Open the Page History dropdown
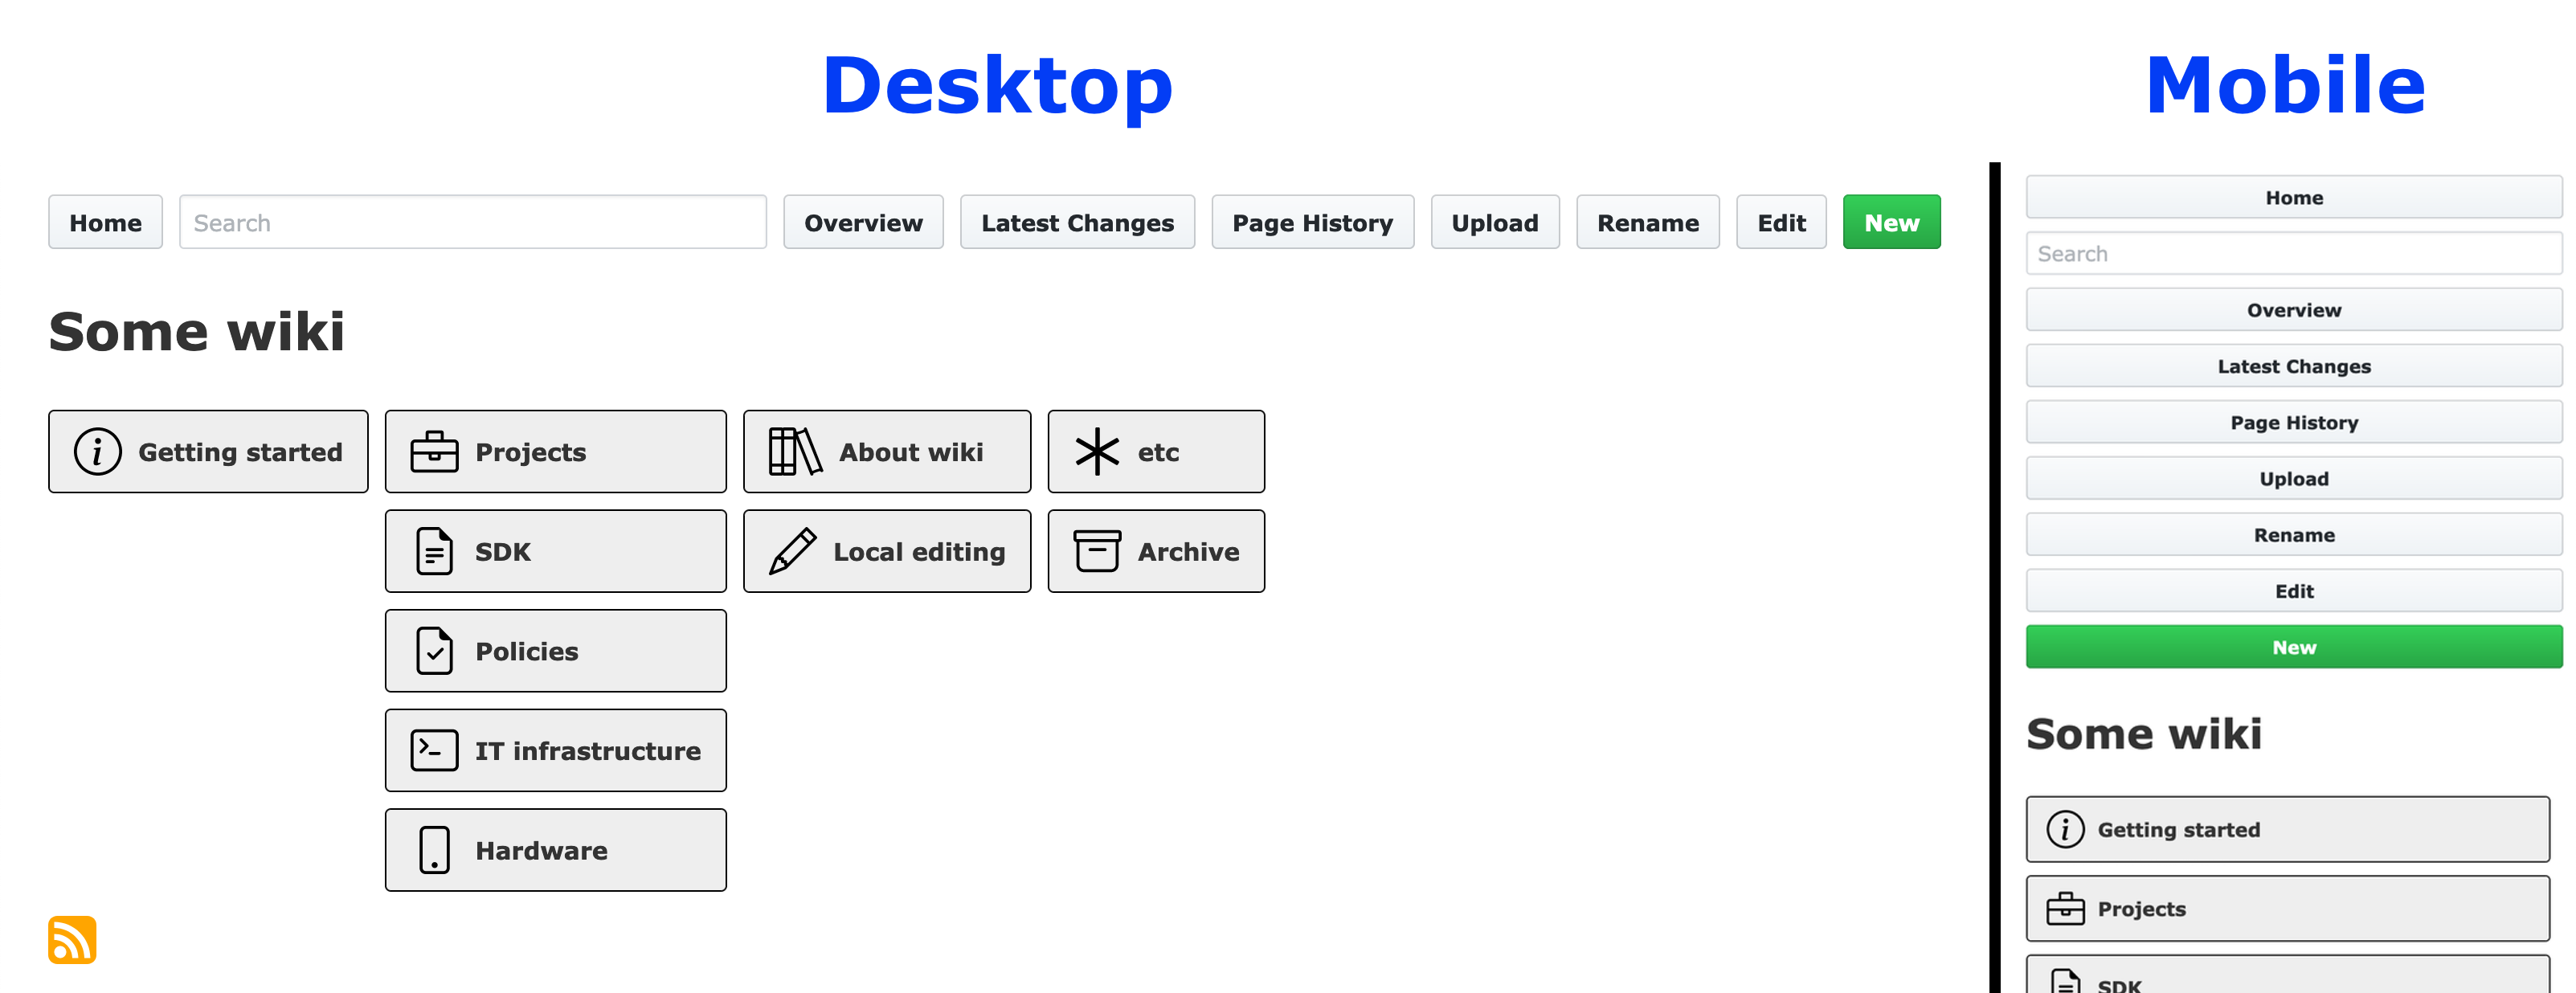Viewport: 2576px width, 993px height. [1313, 222]
